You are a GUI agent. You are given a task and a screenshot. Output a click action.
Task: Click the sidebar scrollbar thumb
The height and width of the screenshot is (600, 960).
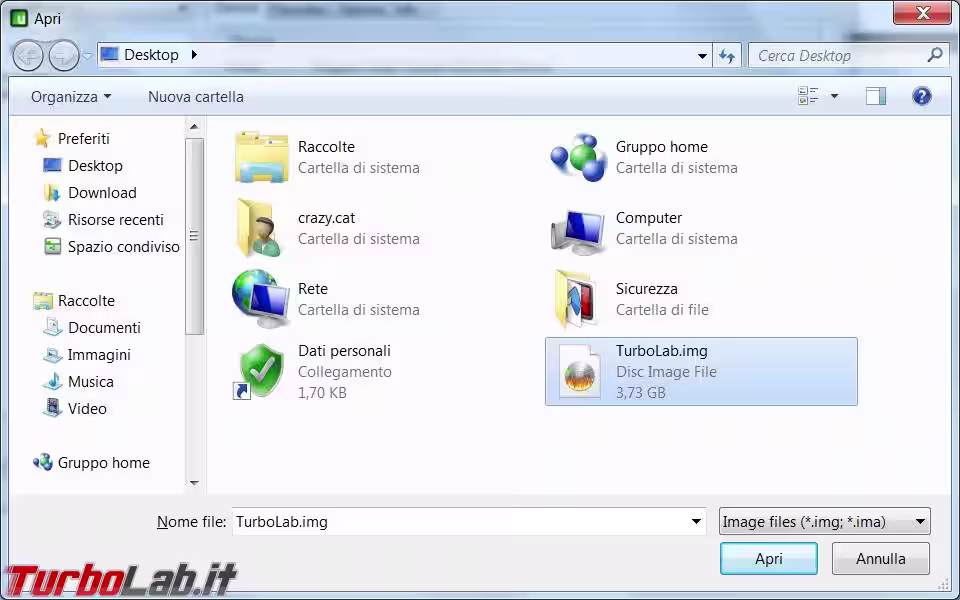coord(194,236)
